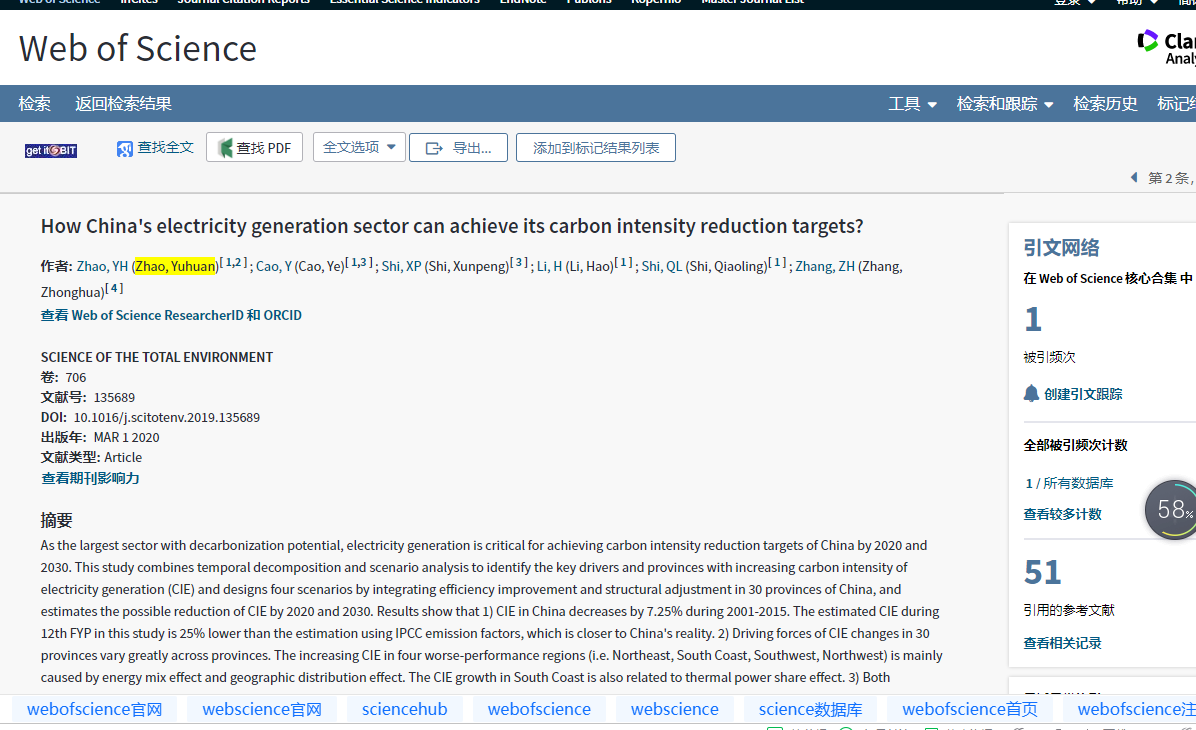1196x730 pixels.
Task: Click suggestion sciencehub
Action: [x=404, y=709]
